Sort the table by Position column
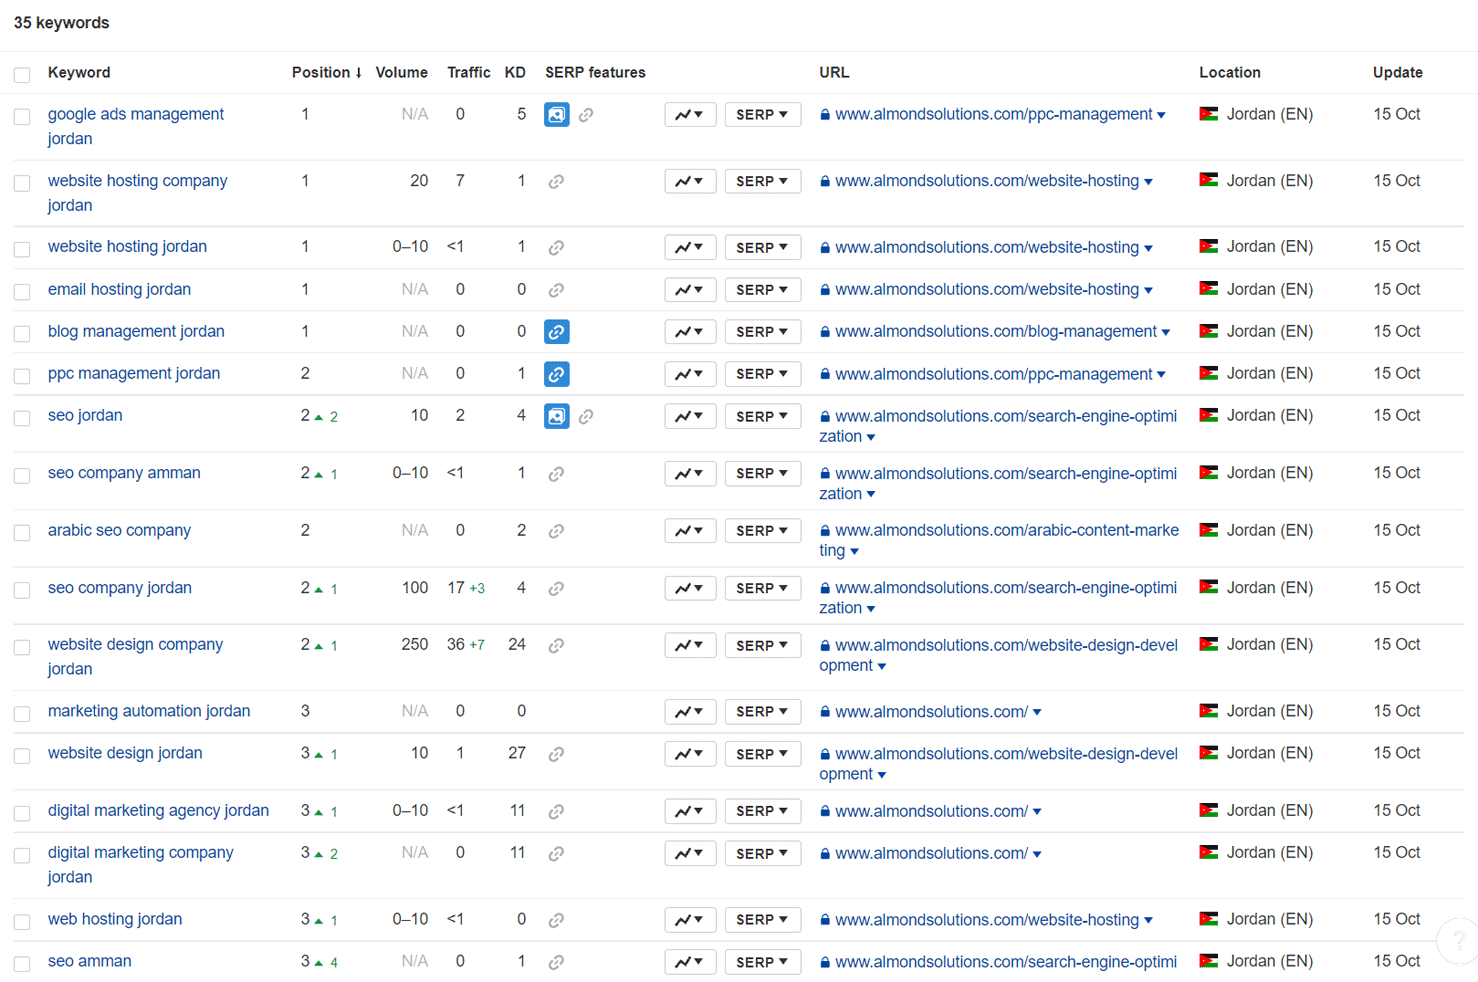1478x982 pixels. (x=327, y=73)
